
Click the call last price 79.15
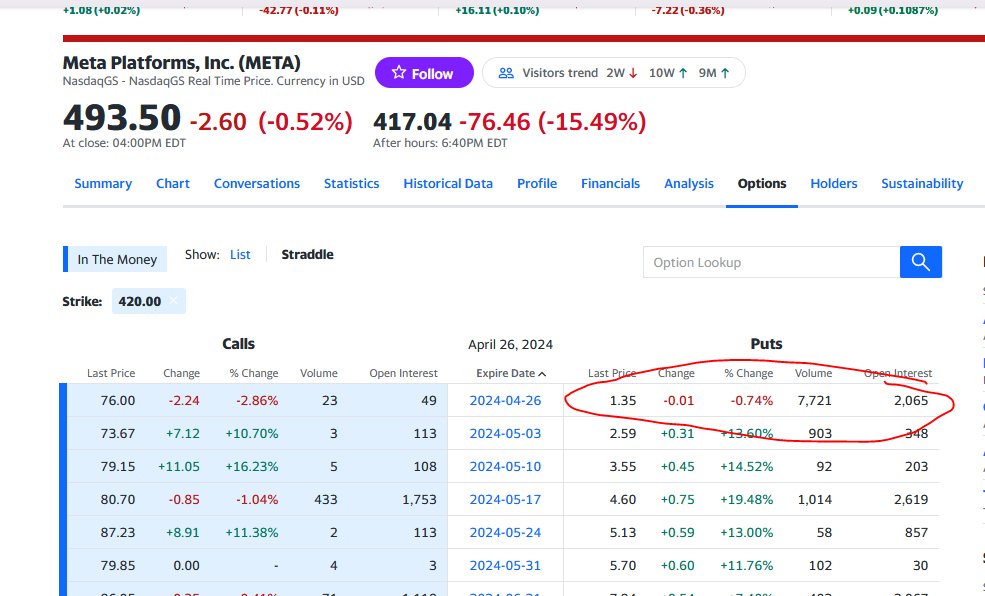(x=117, y=467)
